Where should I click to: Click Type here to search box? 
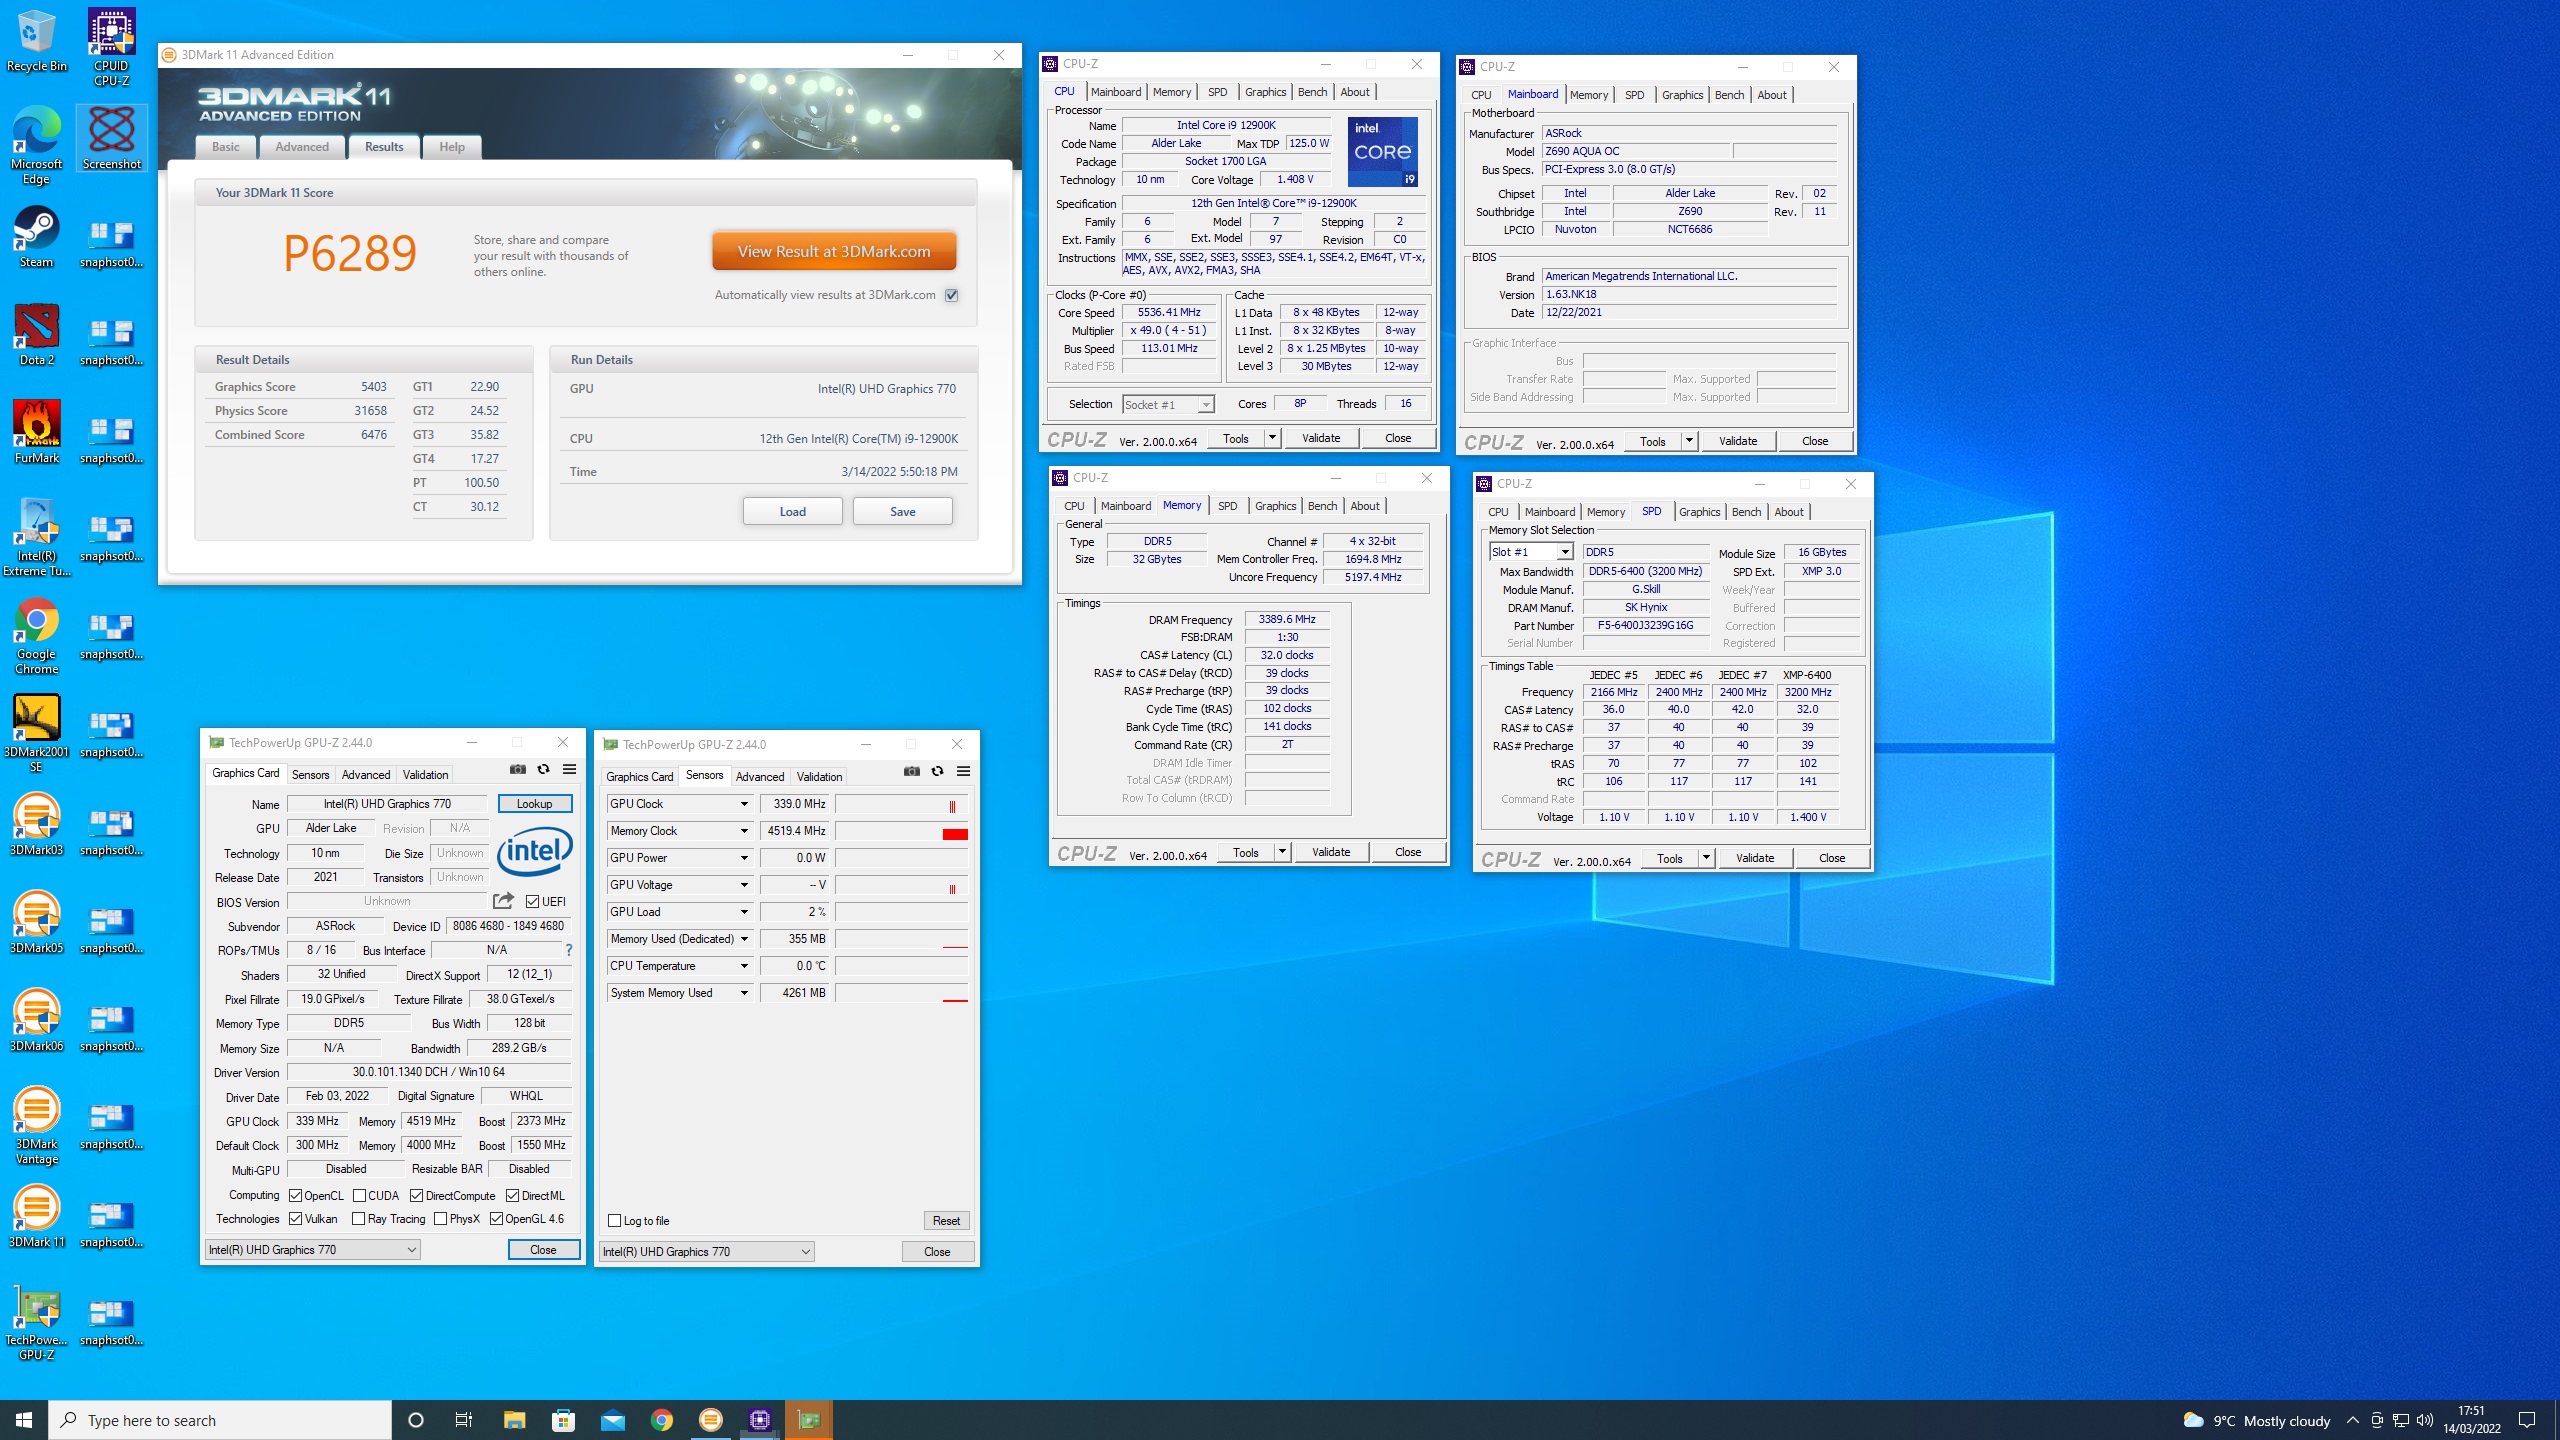point(220,1420)
